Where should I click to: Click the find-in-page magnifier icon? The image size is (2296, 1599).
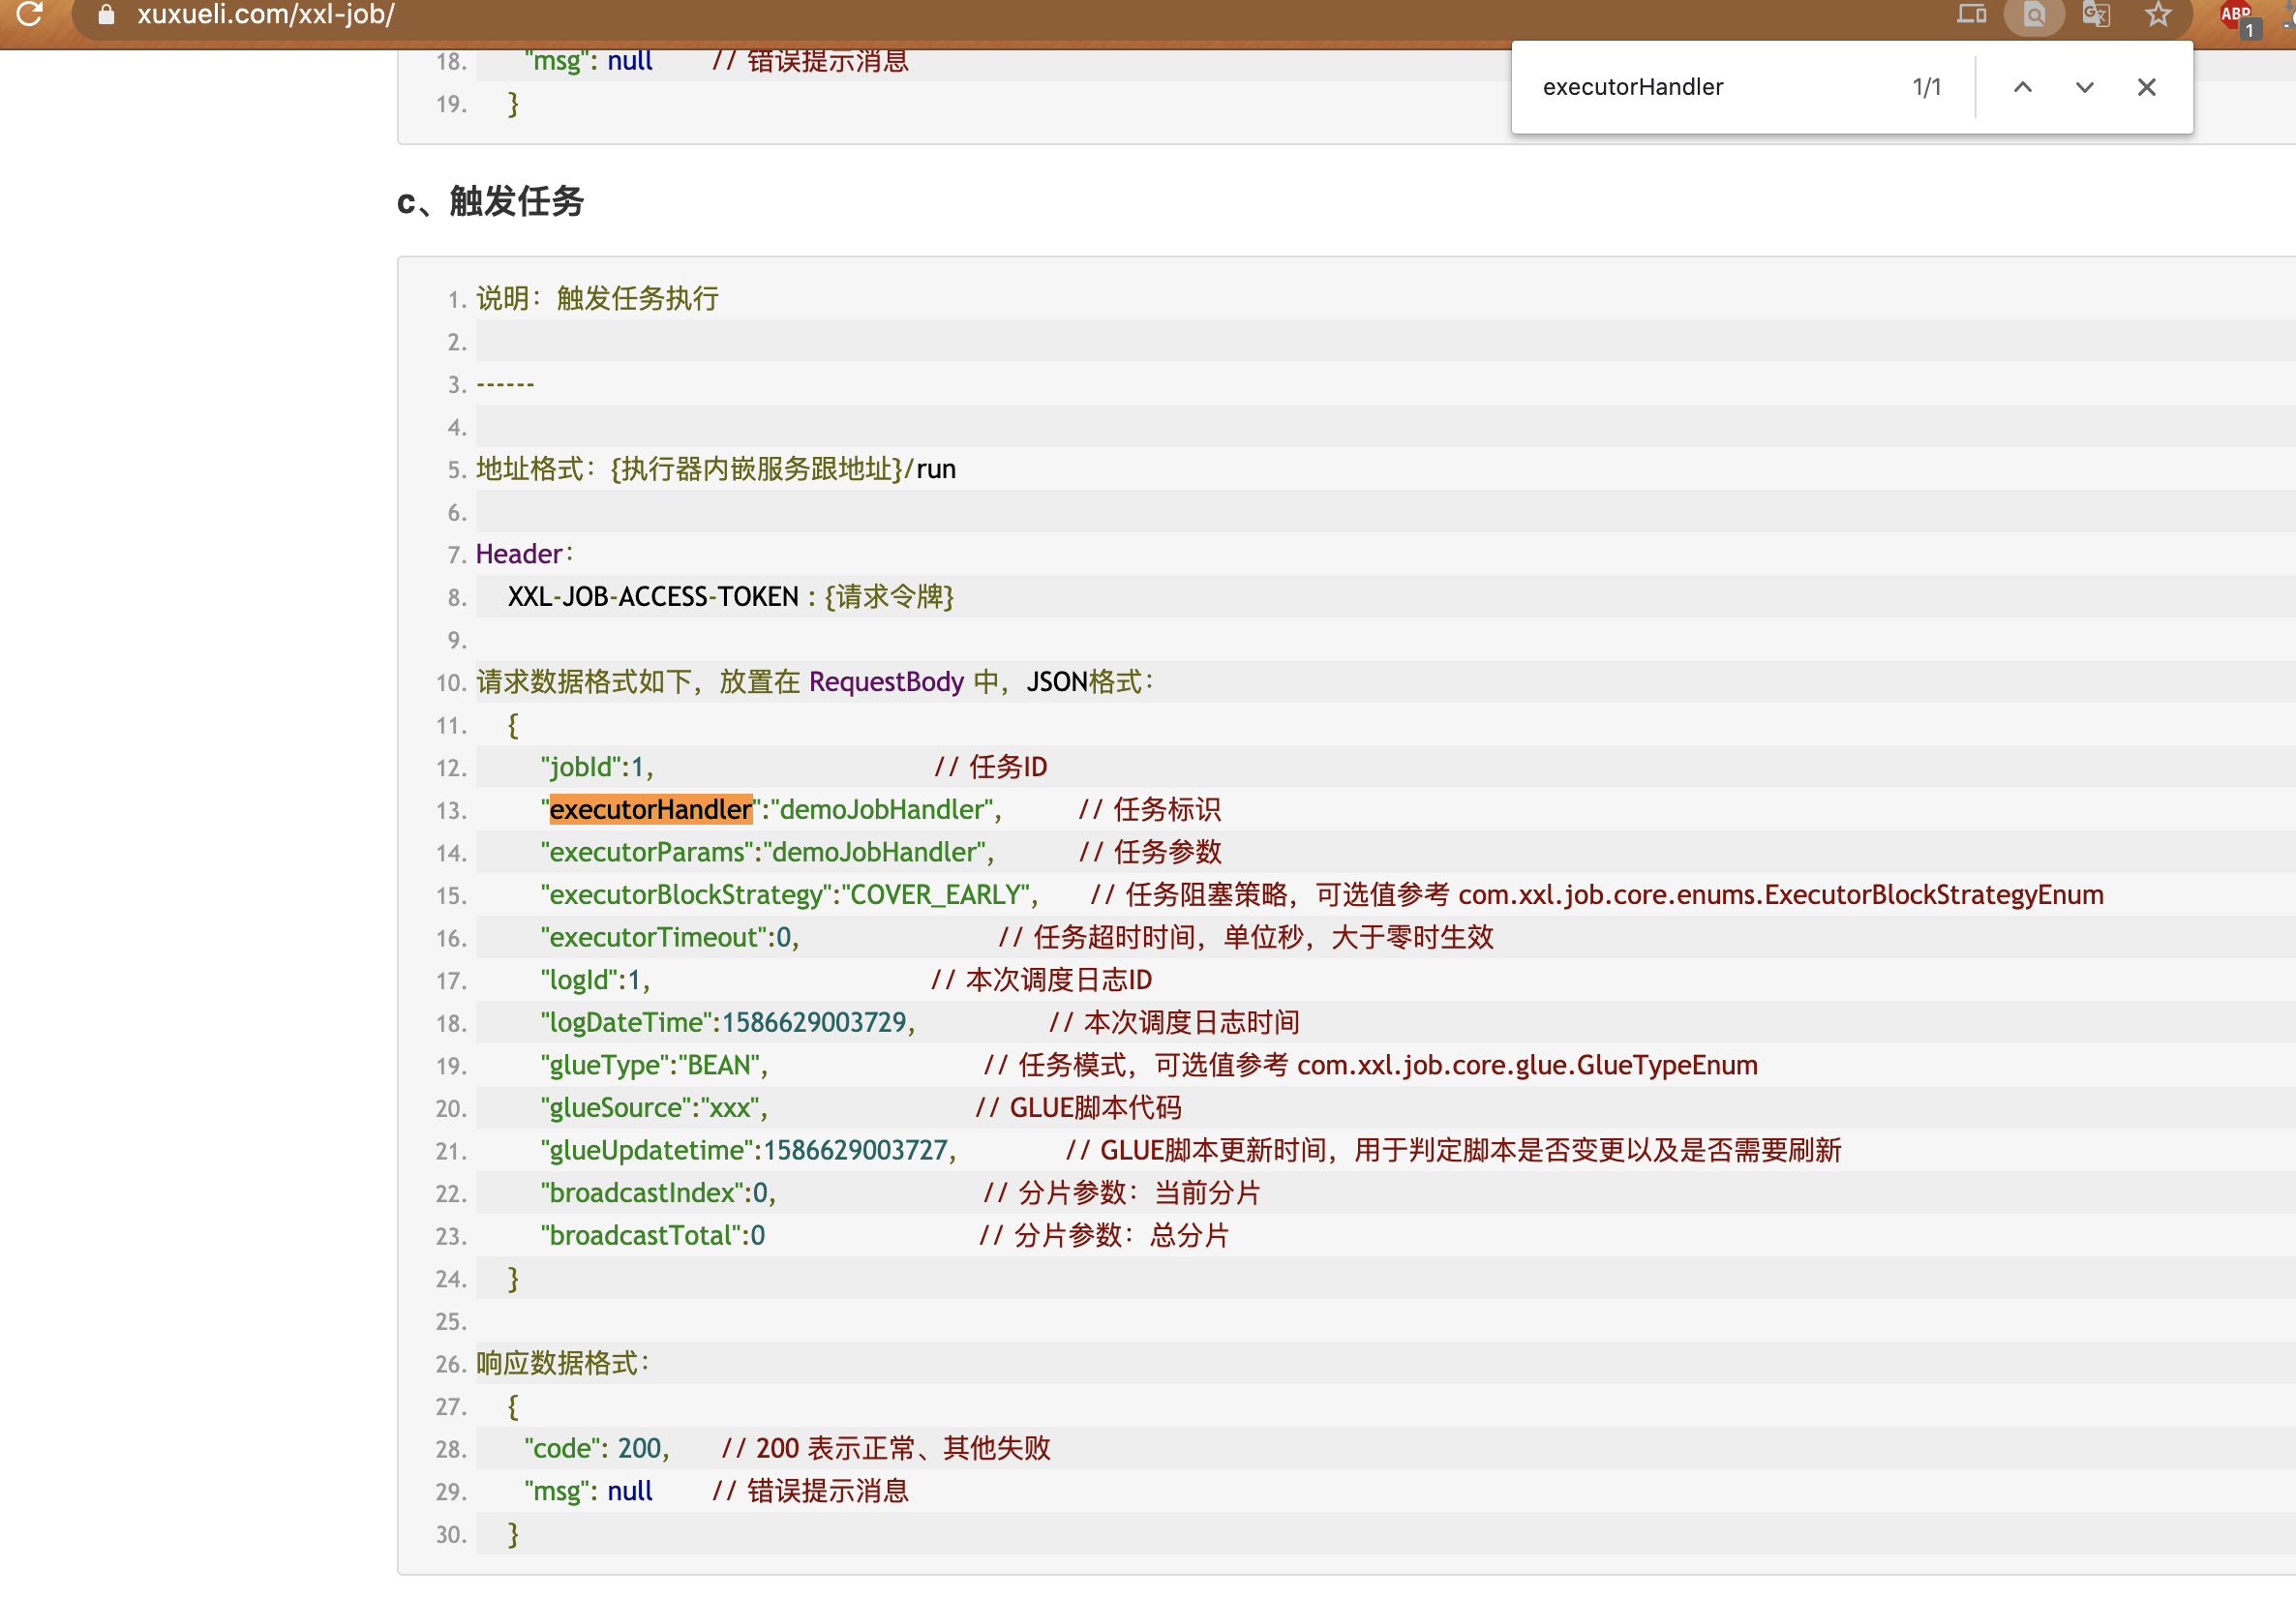[2033, 15]
